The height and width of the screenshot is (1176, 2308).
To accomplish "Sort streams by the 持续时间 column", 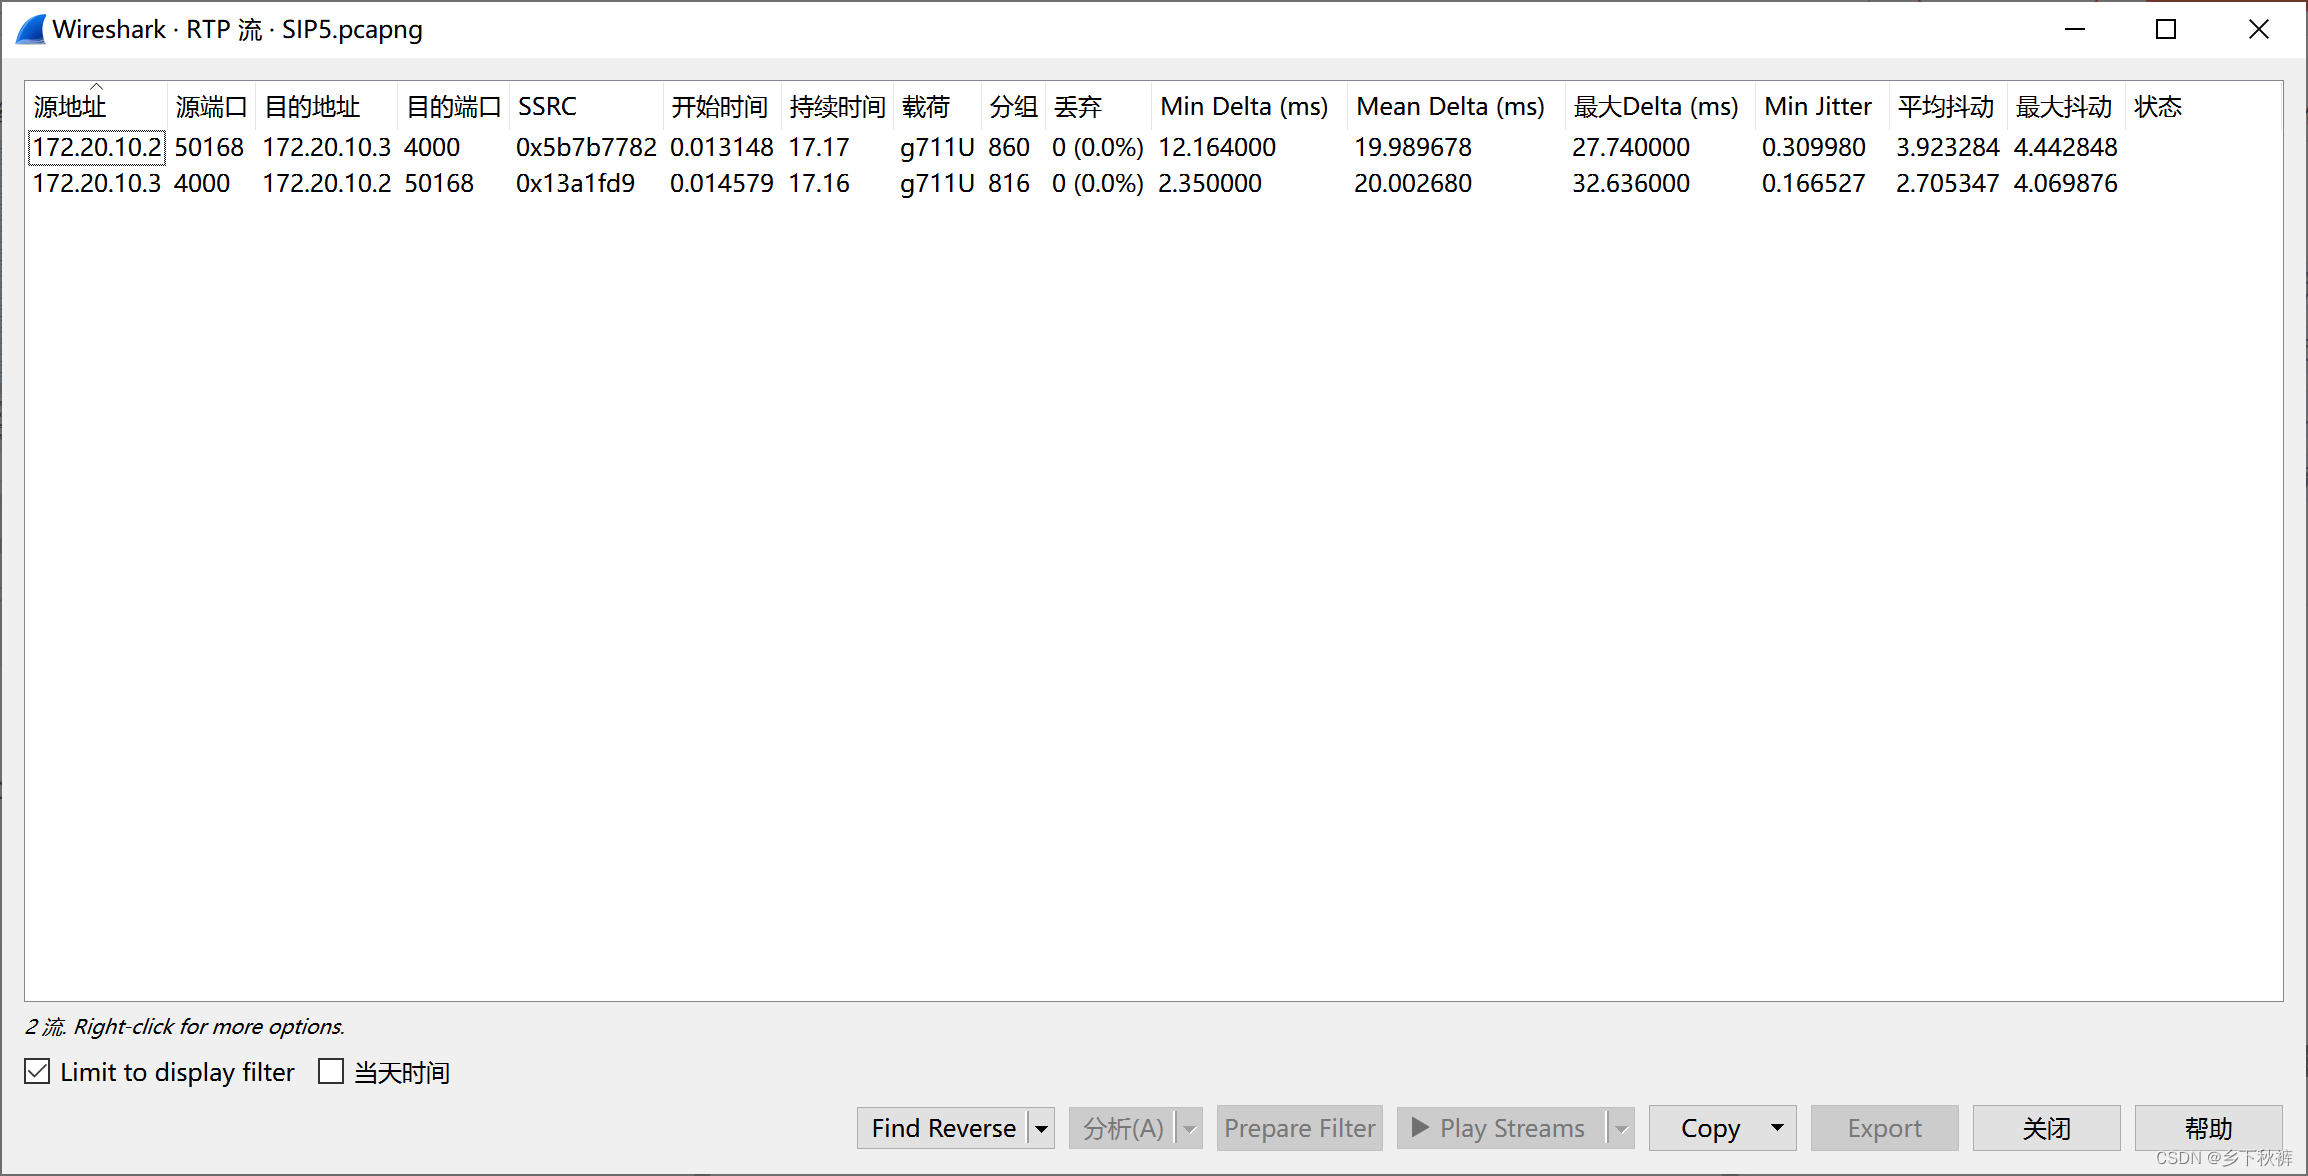I will [x=837, y=106].
